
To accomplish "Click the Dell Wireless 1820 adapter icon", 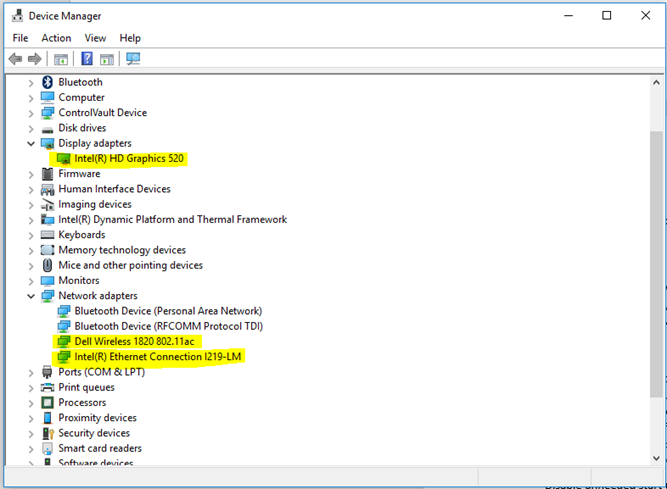I will pos(63,341).
